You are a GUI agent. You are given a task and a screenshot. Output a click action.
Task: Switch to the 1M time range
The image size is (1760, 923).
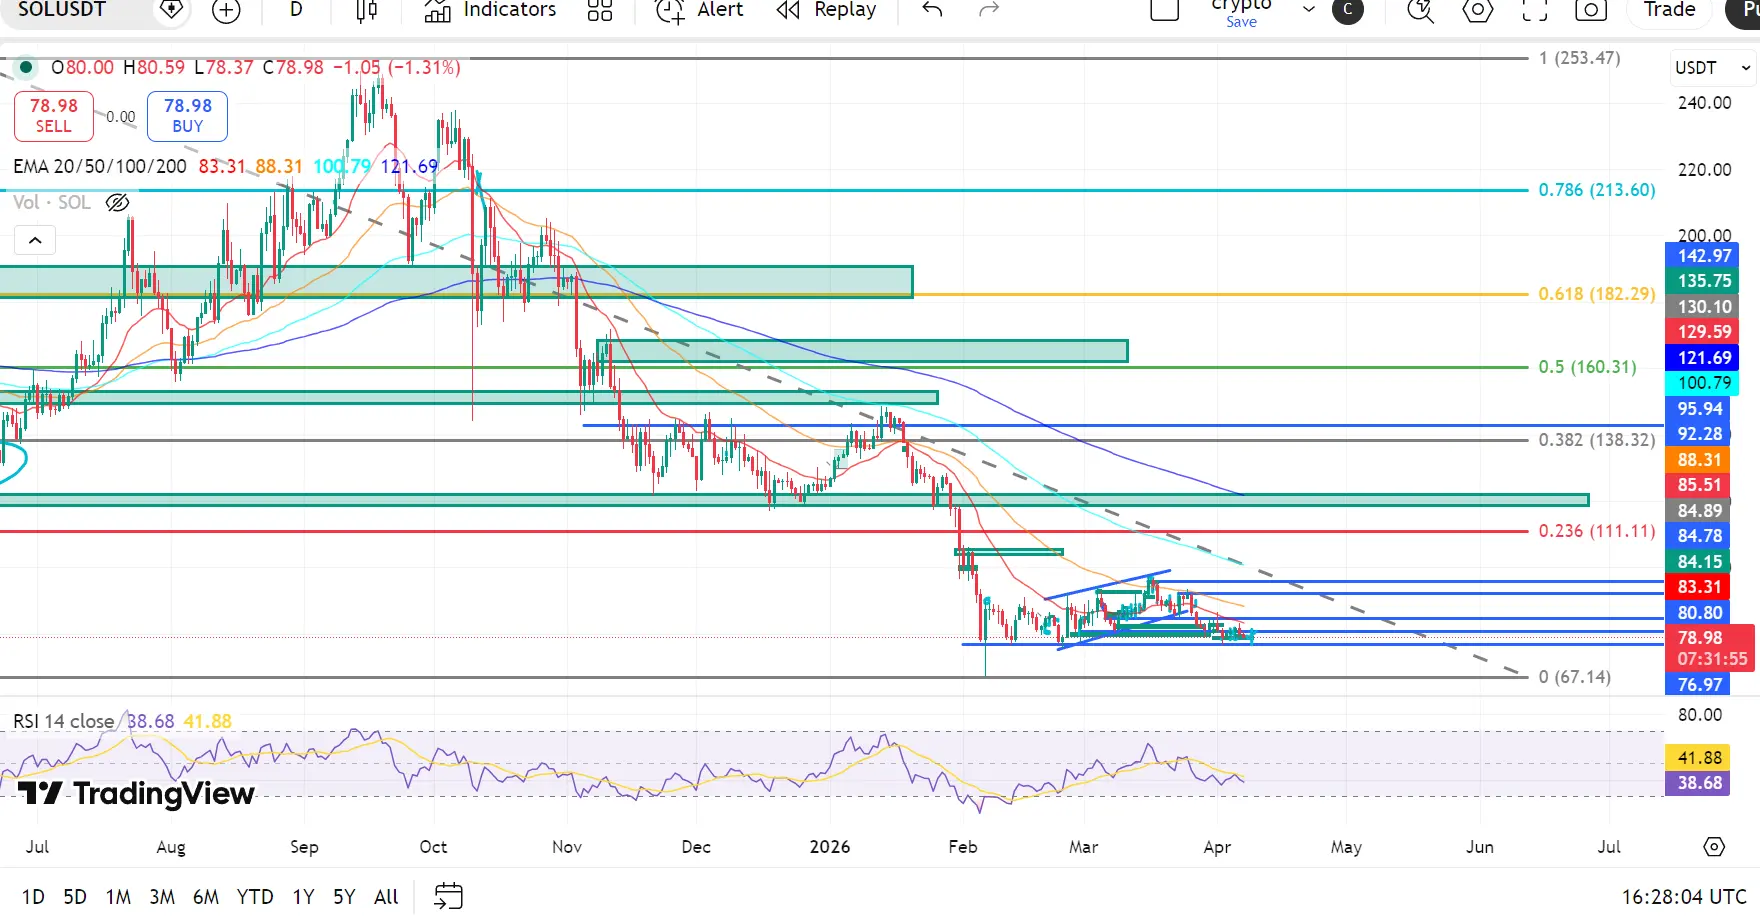point(118,897)
